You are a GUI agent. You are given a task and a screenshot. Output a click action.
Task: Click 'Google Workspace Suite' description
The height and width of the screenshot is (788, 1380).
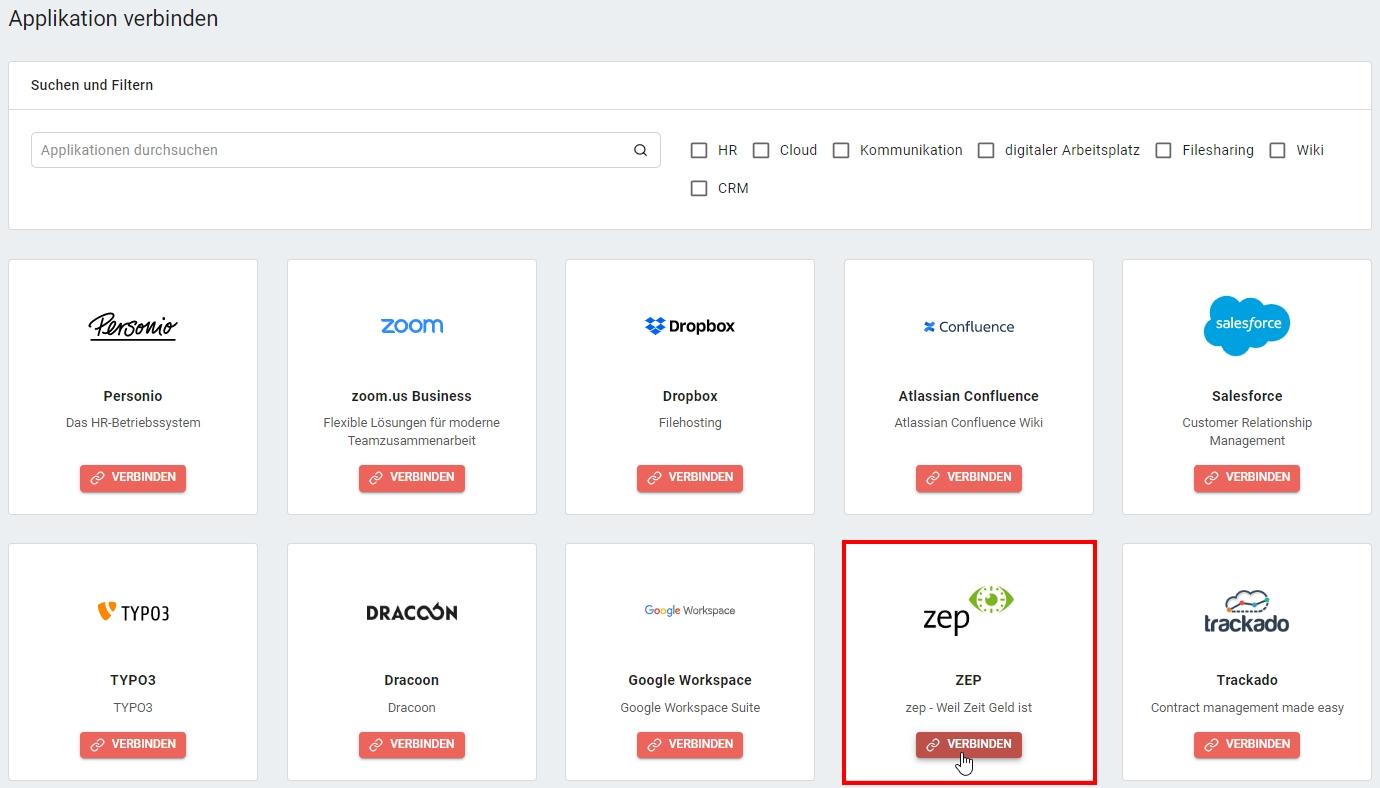pos(690,708)
